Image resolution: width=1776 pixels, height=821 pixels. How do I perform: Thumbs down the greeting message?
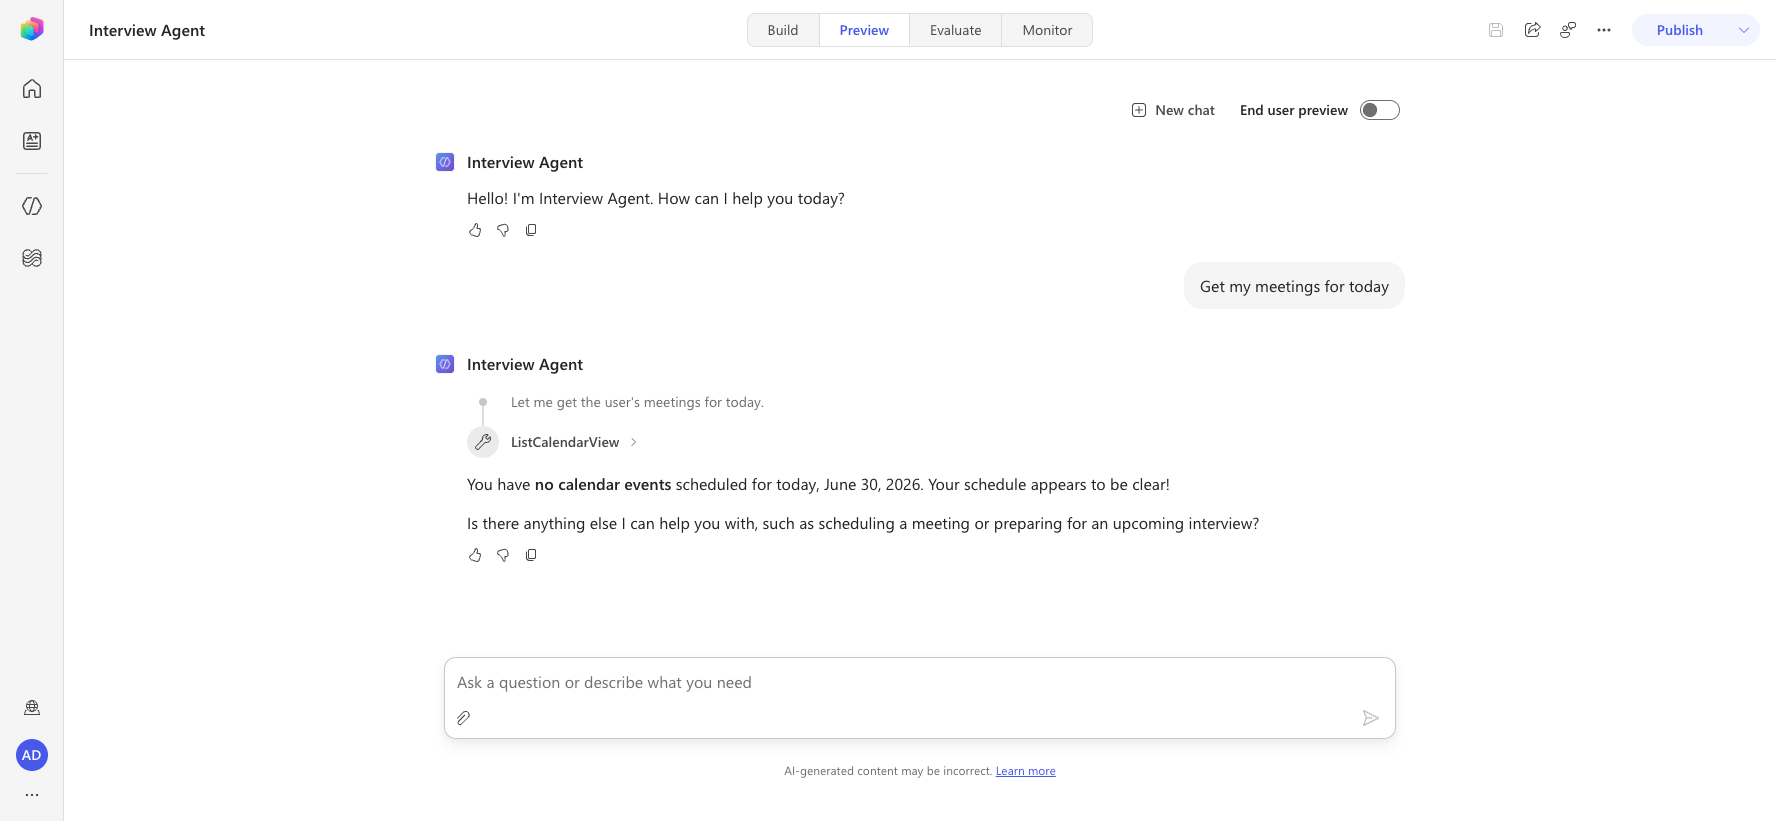coord(503,230)
